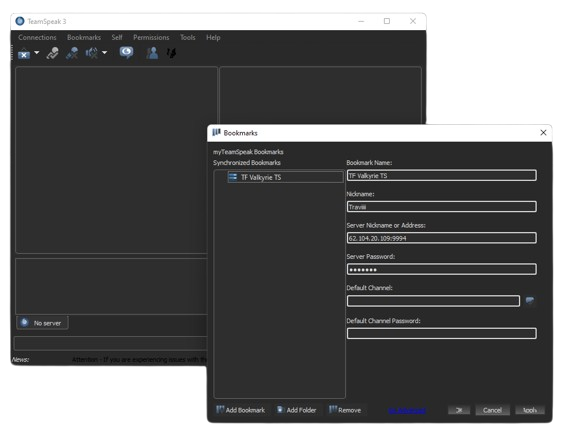Screen dimensions: 564x442
Task: Open the dropdown arrow beside the mute speakers icon
Action: (x=104, y=53)
